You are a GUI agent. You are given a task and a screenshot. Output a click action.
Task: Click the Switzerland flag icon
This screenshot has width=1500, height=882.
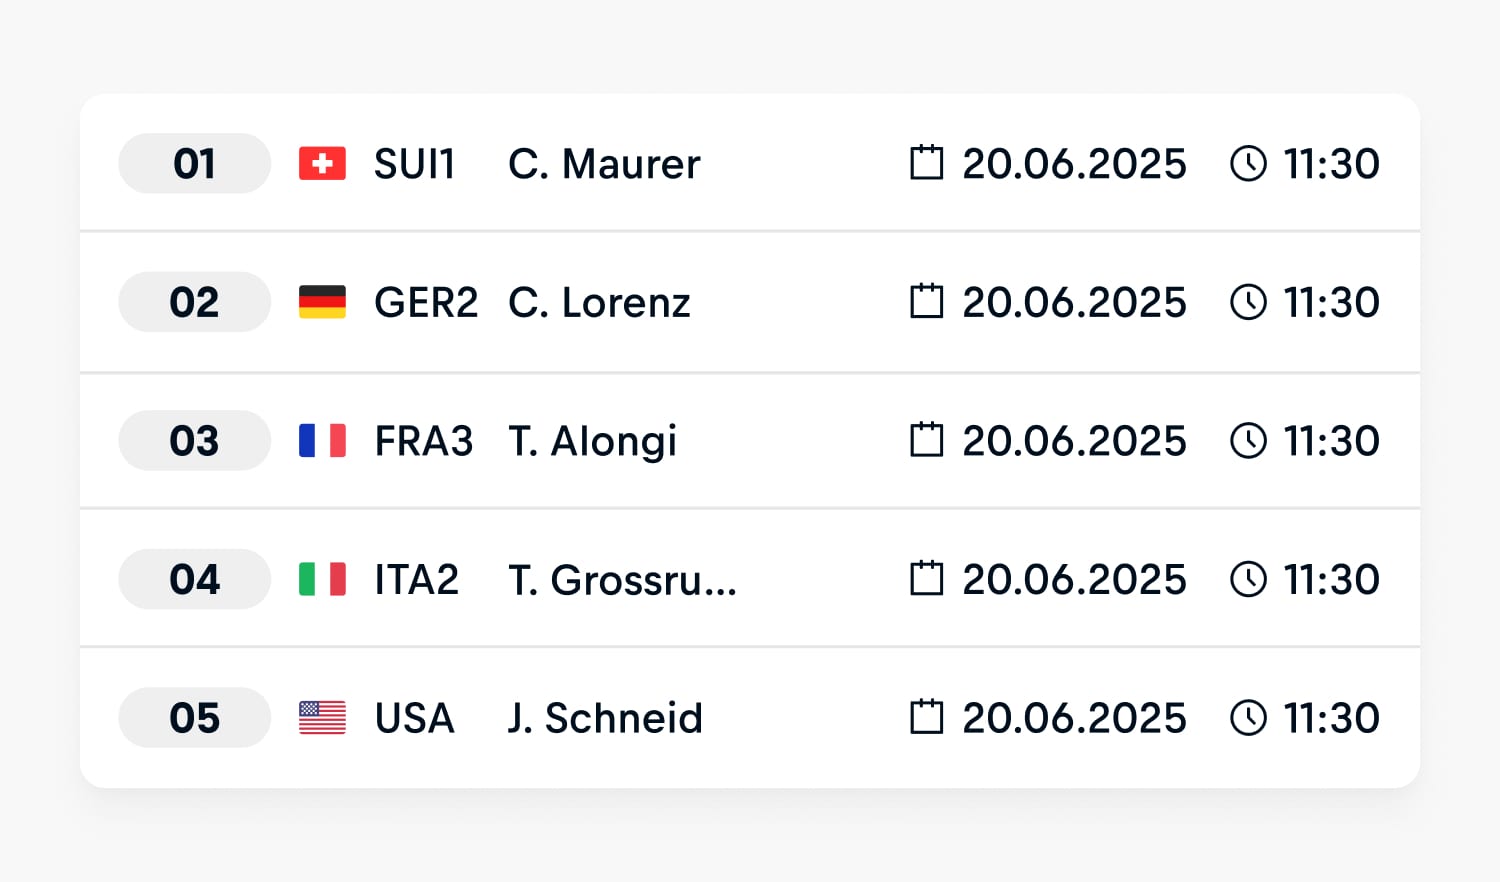322,164
